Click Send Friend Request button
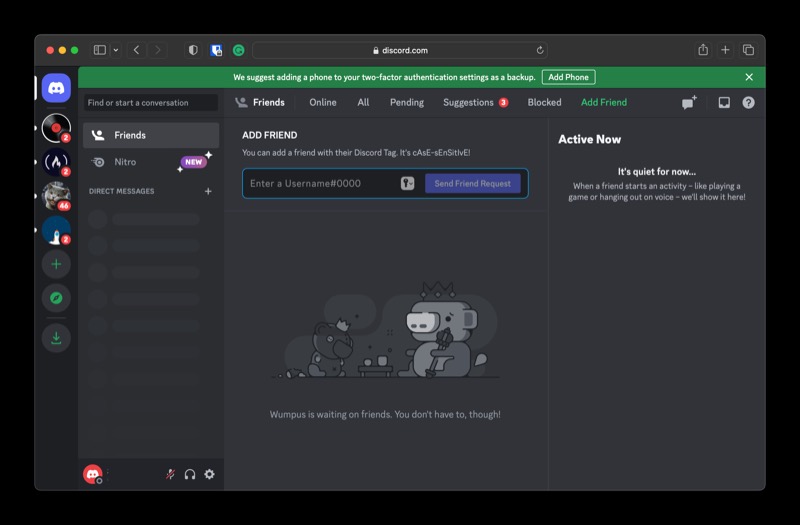 (x=472, y=183)
